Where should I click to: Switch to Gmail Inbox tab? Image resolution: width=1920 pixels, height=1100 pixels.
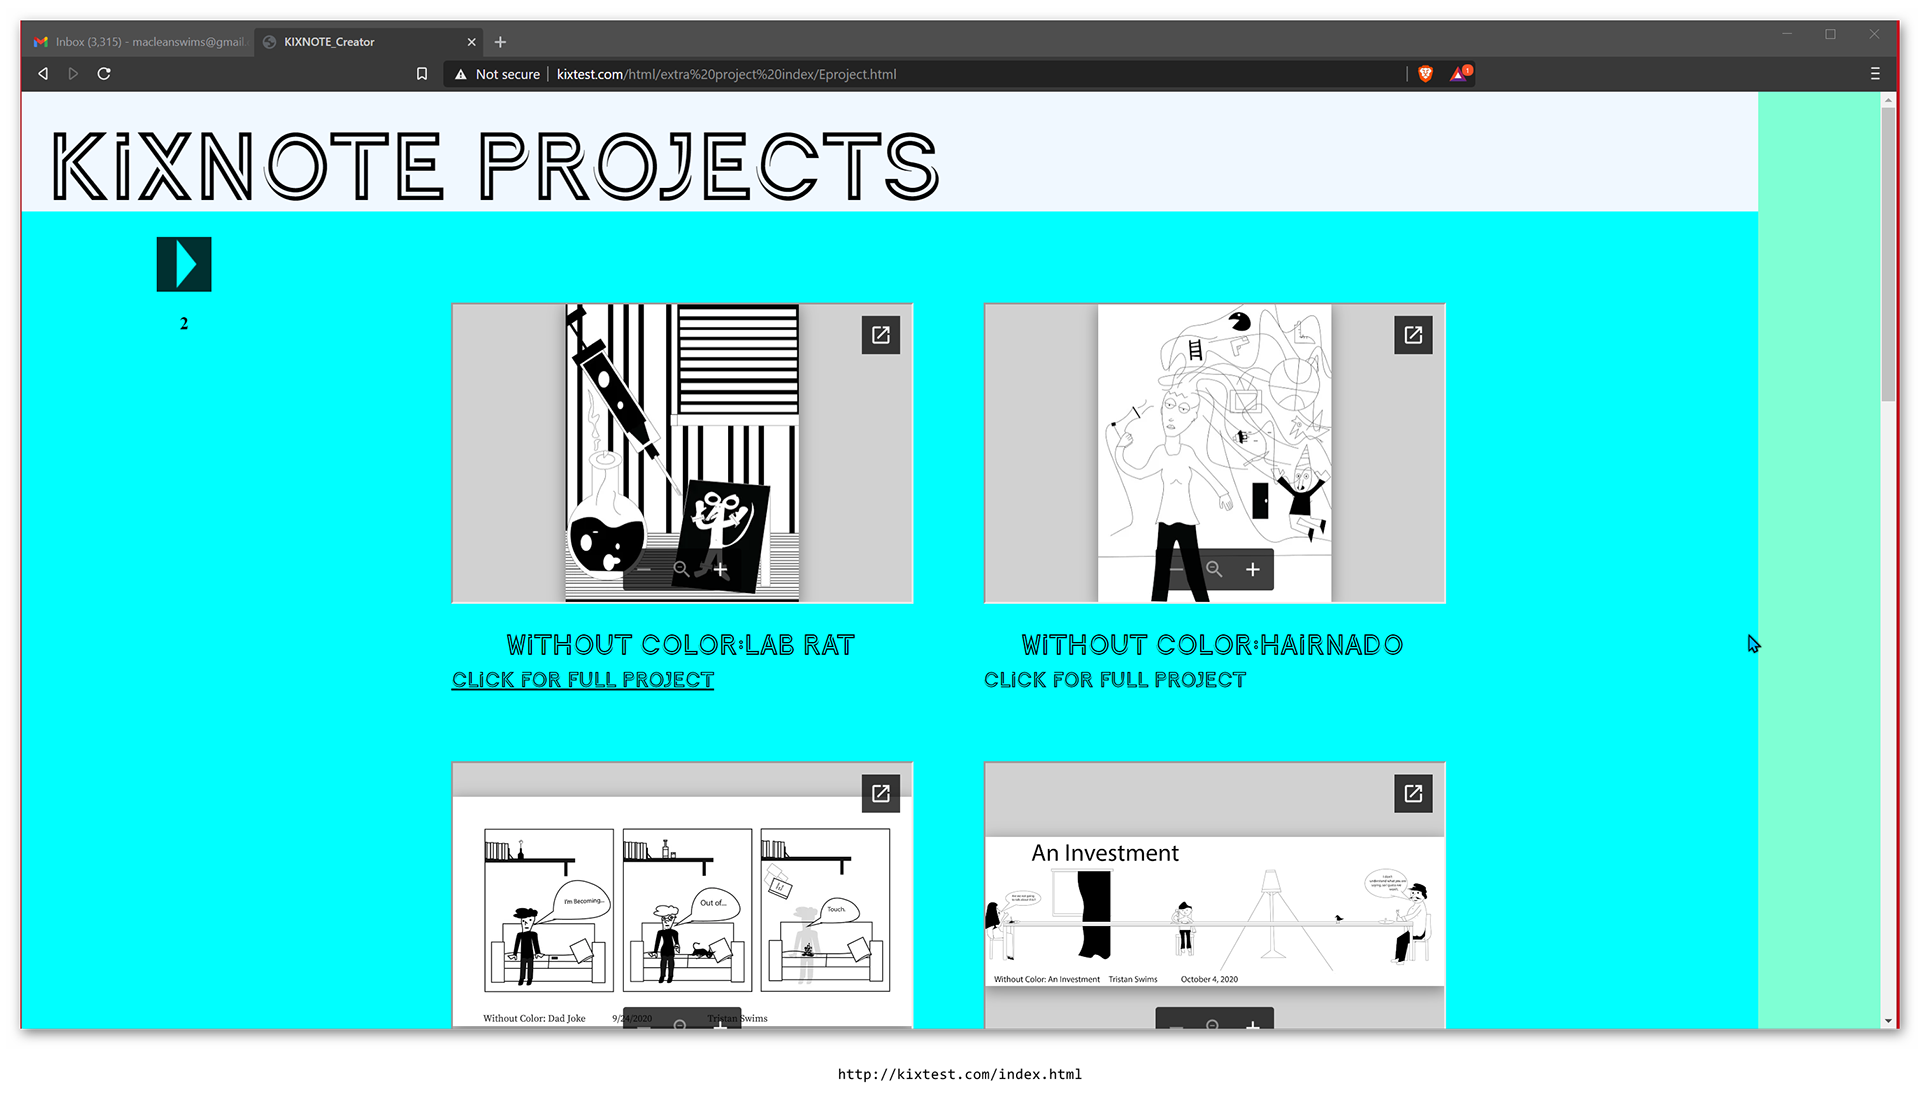point(140,42)
